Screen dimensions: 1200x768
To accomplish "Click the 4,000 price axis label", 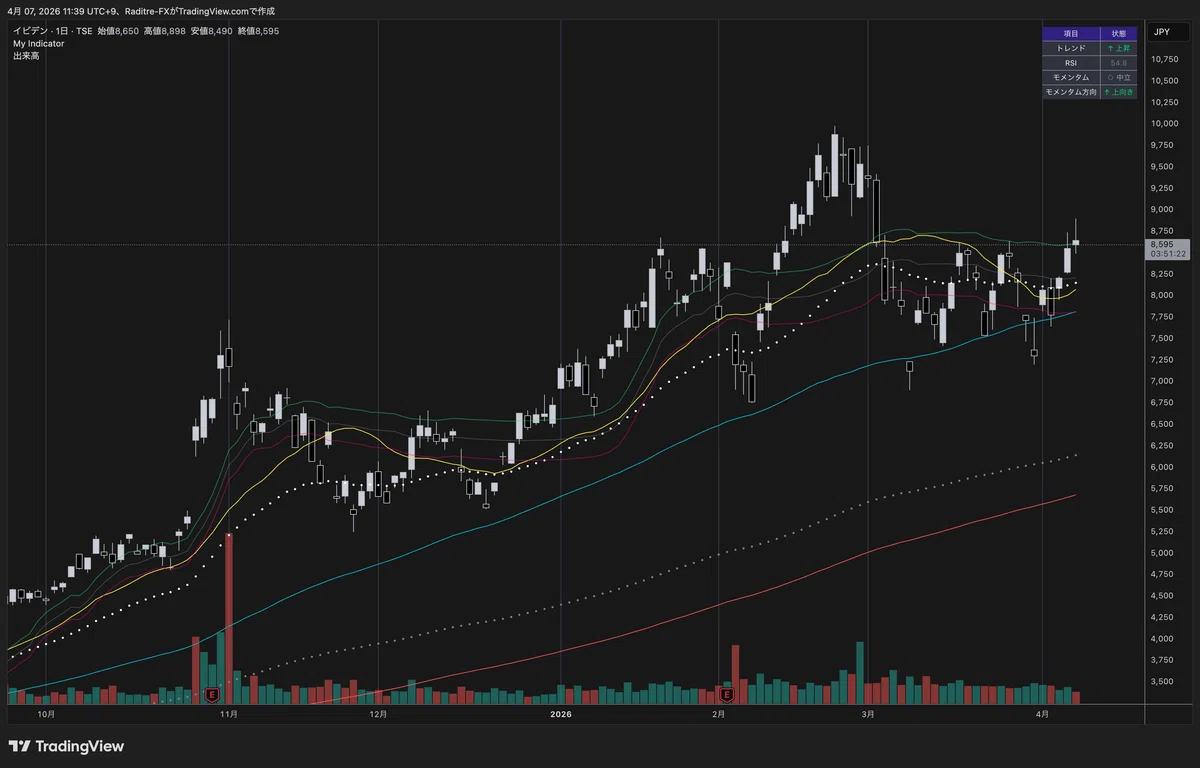I will [1161, 638].
